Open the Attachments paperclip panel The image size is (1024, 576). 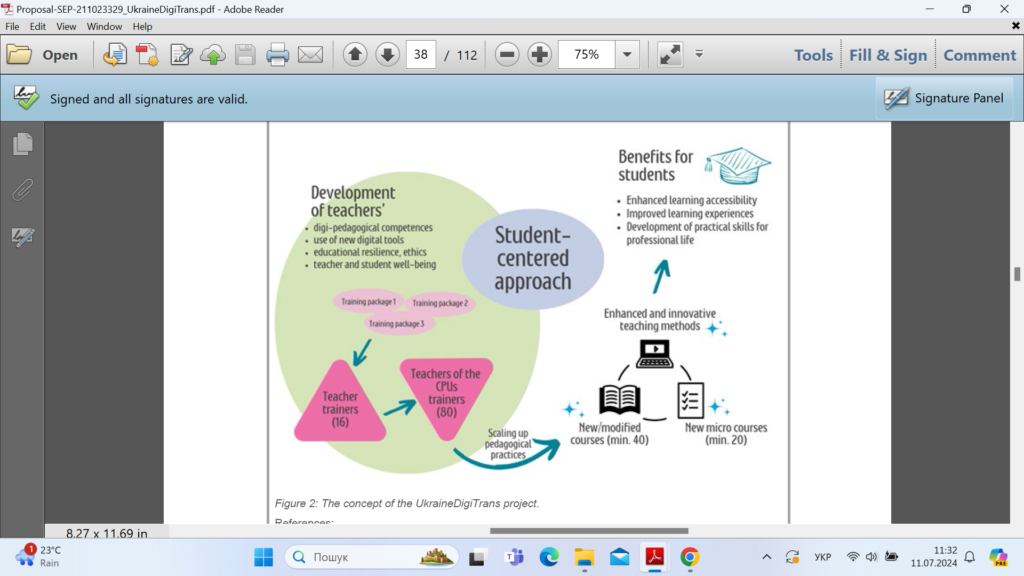22,190
